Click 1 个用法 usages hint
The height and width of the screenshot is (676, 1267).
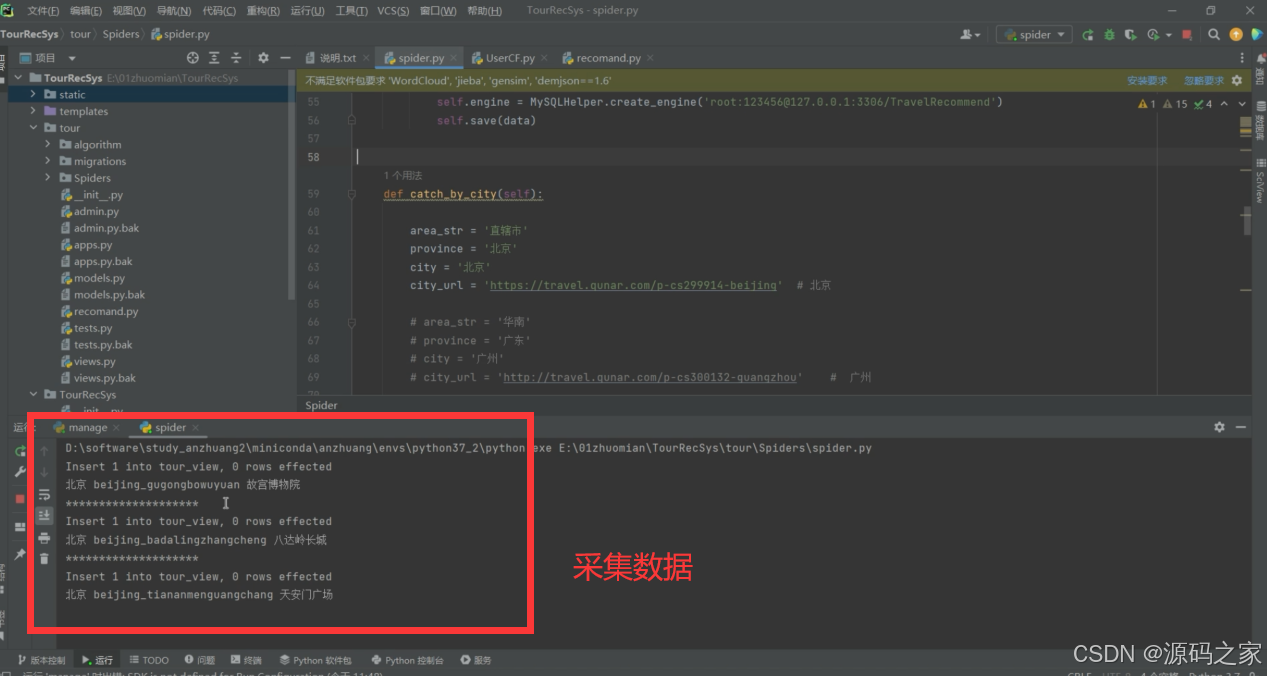click(x=403, y=176)
